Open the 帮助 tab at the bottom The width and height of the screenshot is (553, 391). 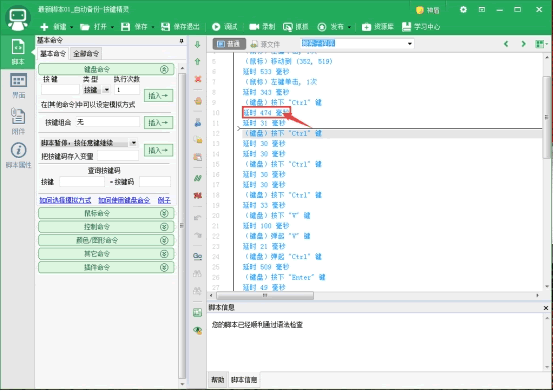pos(218,380)
